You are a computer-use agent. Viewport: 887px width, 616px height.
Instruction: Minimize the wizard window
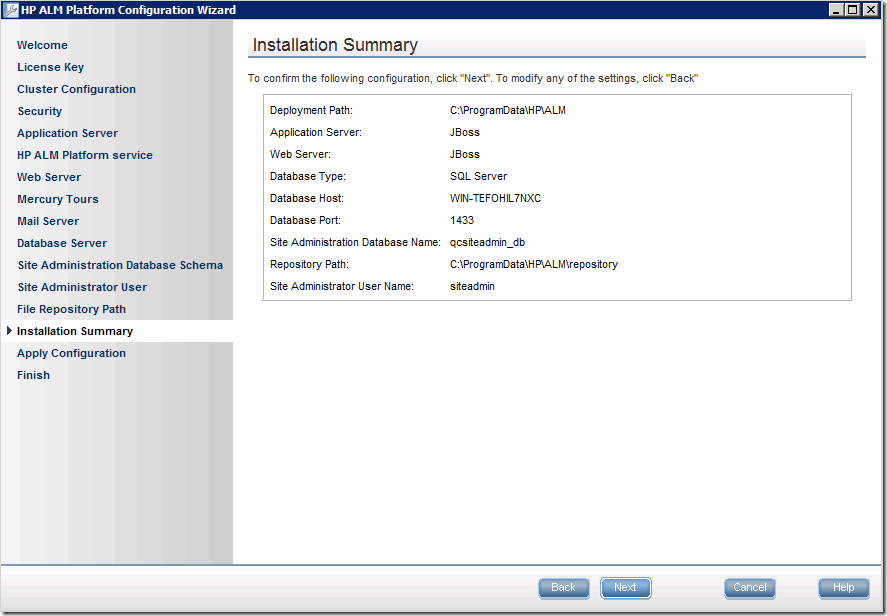[x=837, y=10]
